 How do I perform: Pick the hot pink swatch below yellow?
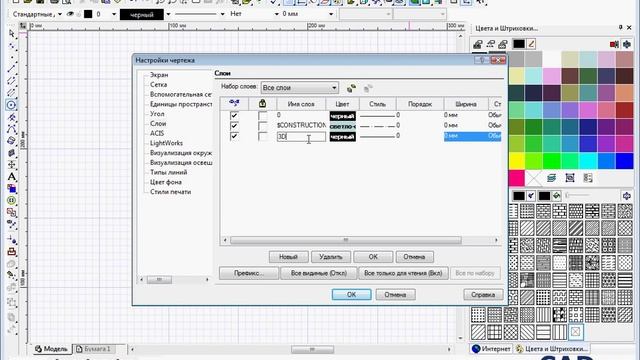click(517, 178)
